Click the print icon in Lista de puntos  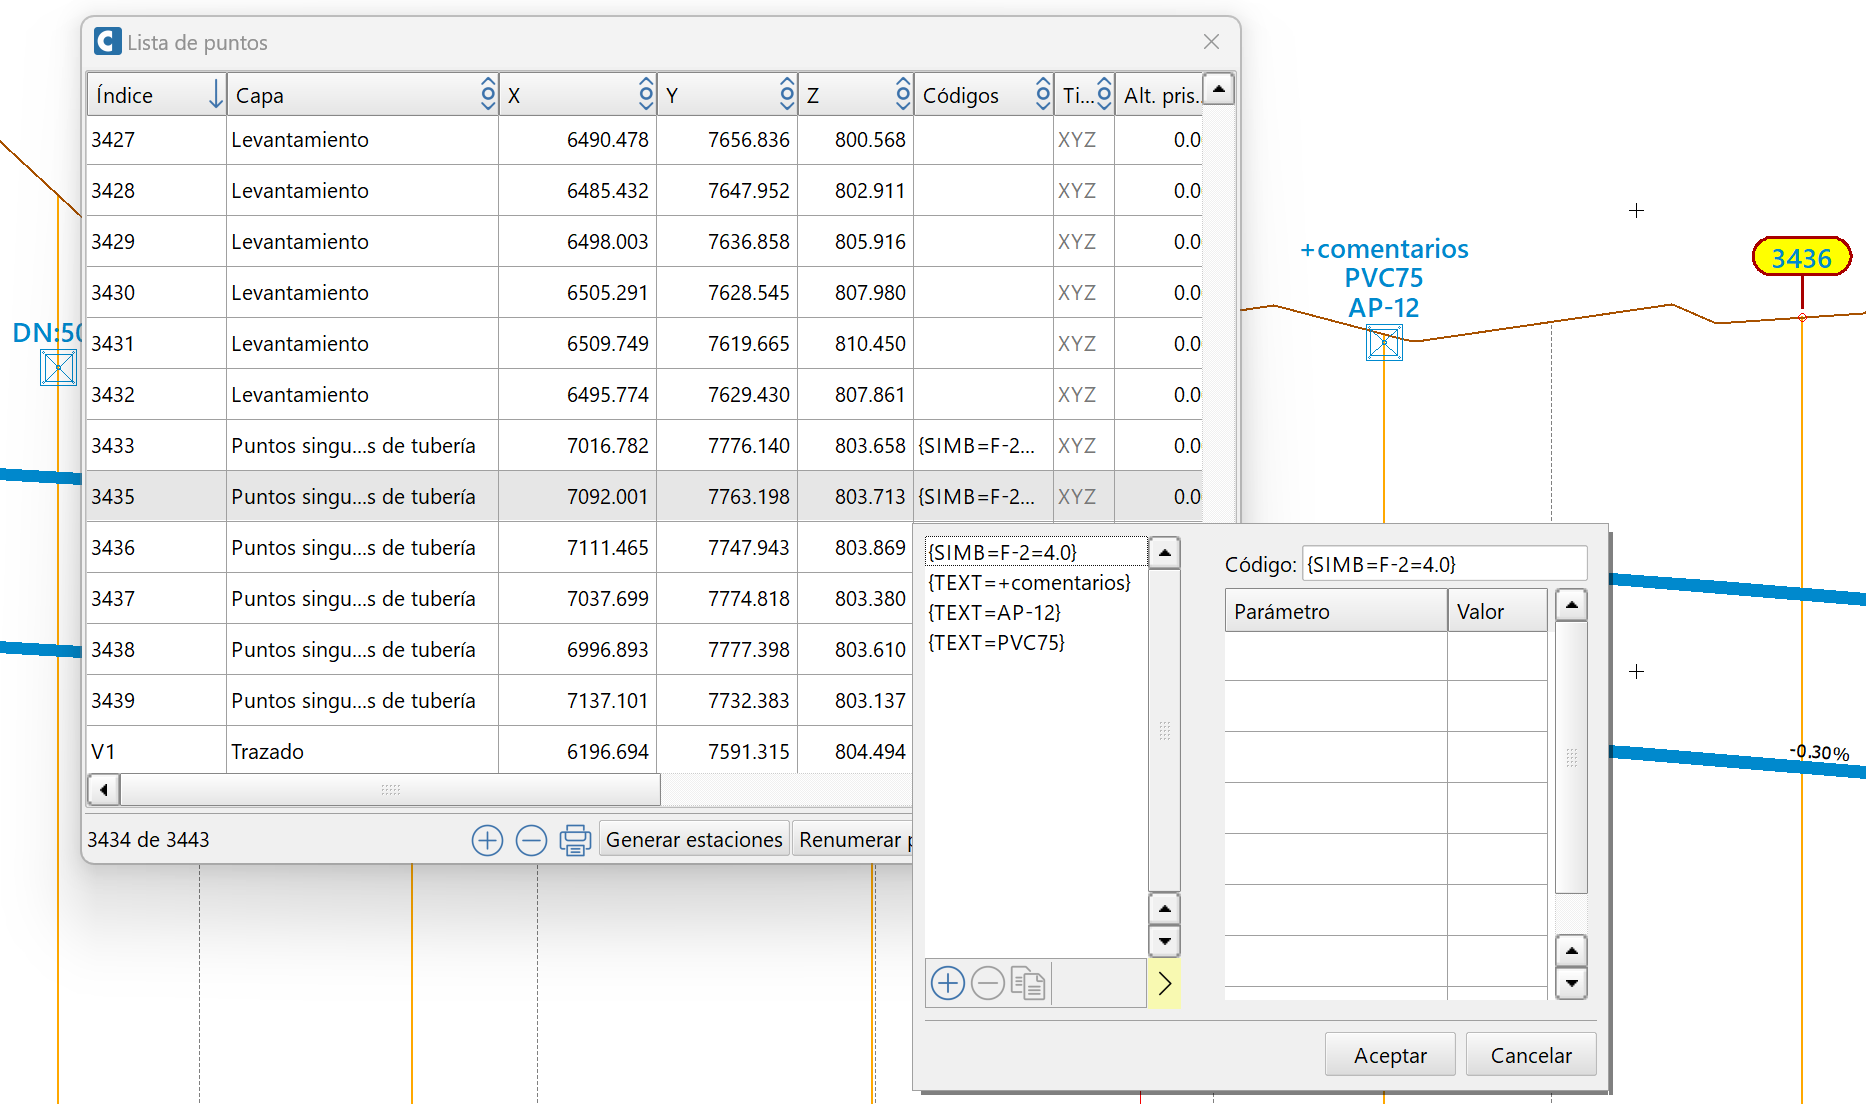[574, 840]
